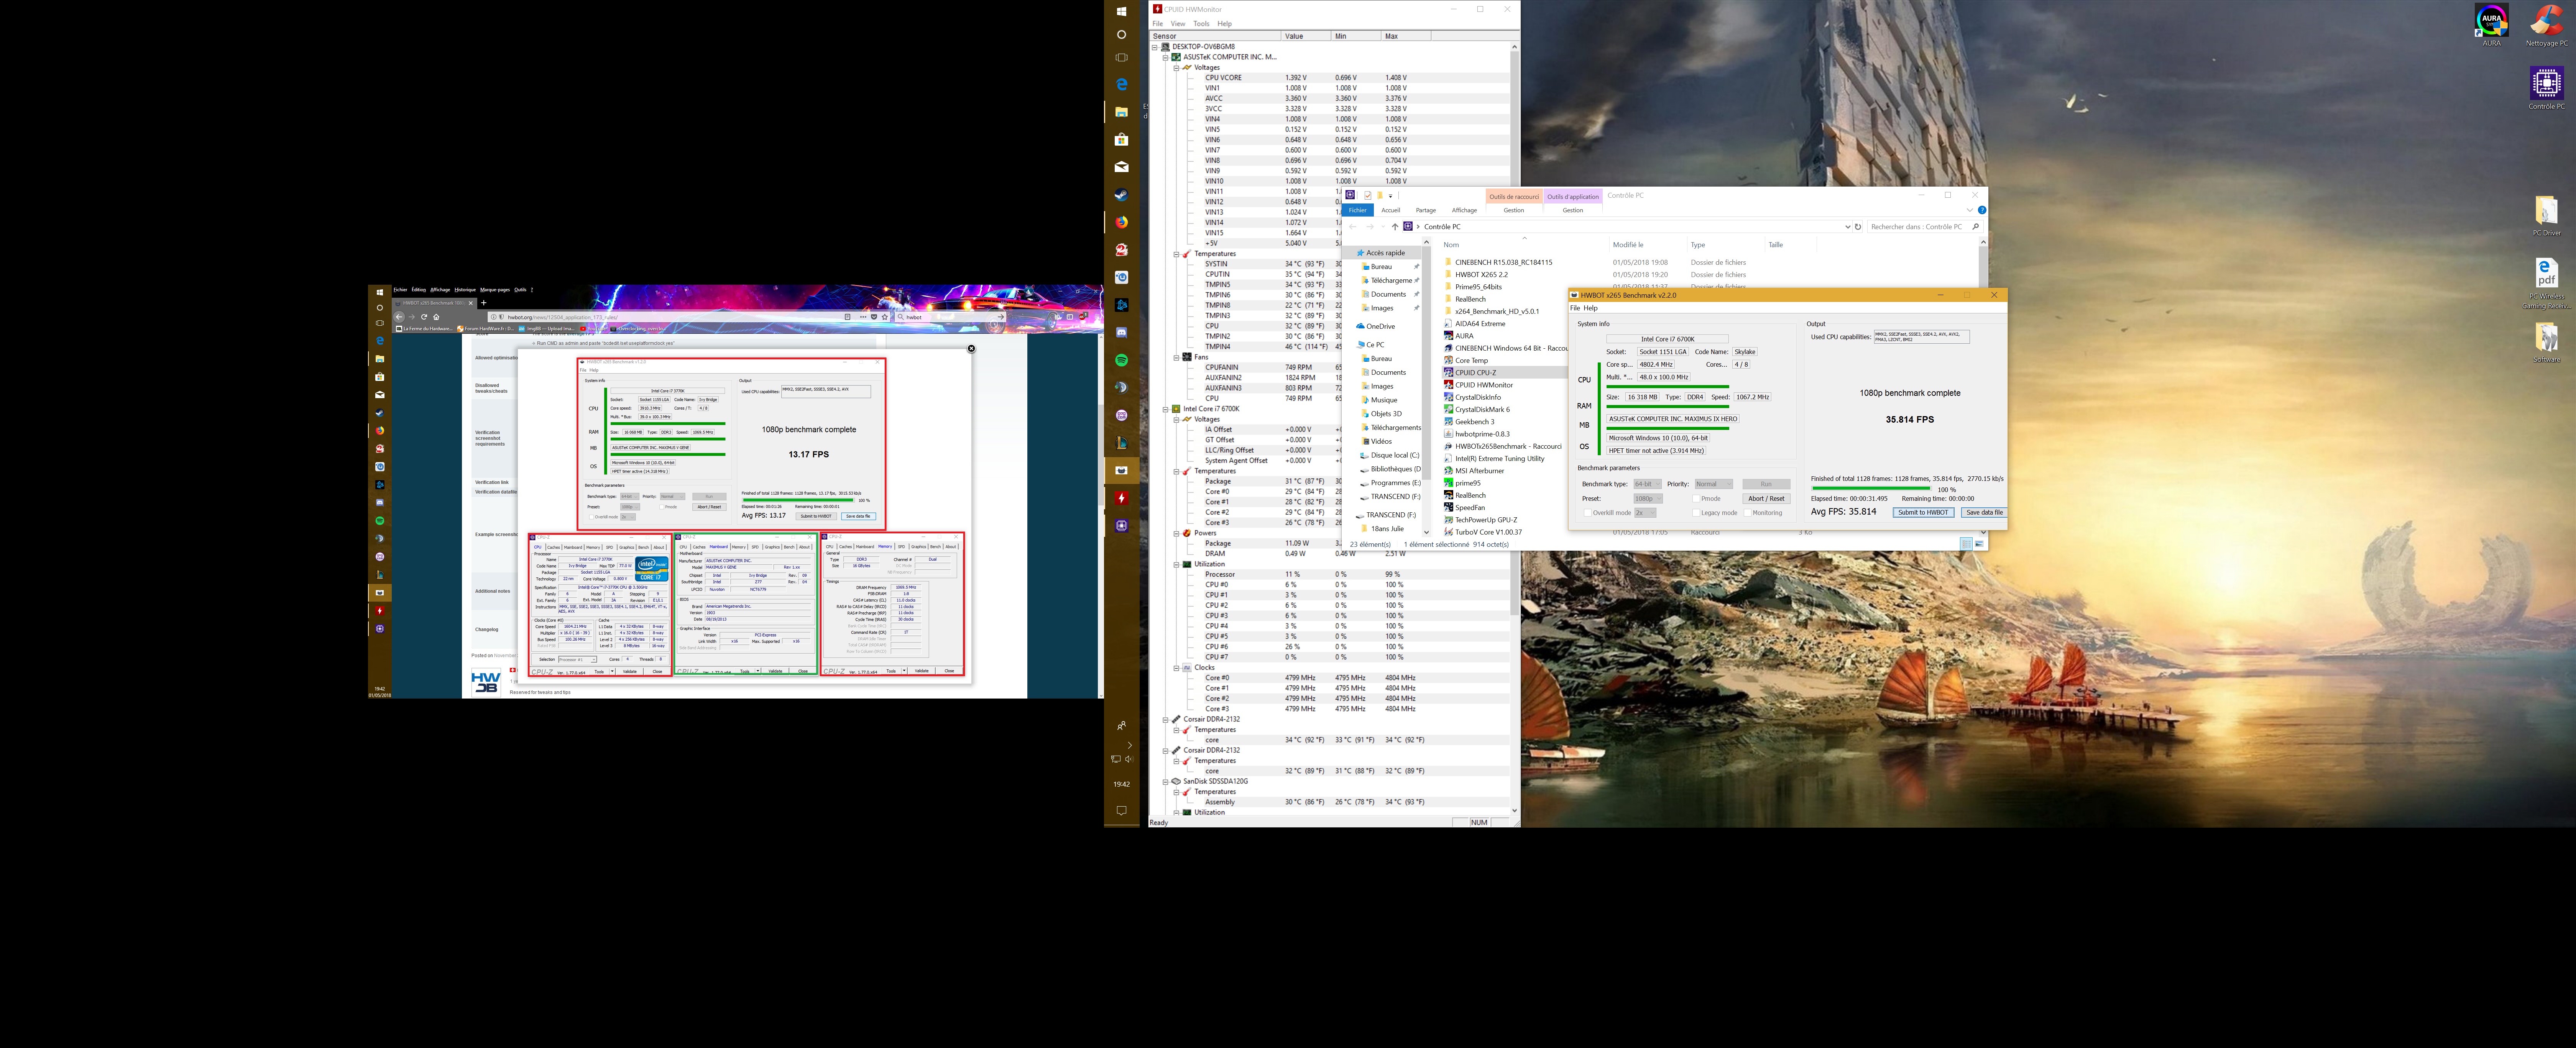Open HWMonitor Tools menu

click(1201, 24)
